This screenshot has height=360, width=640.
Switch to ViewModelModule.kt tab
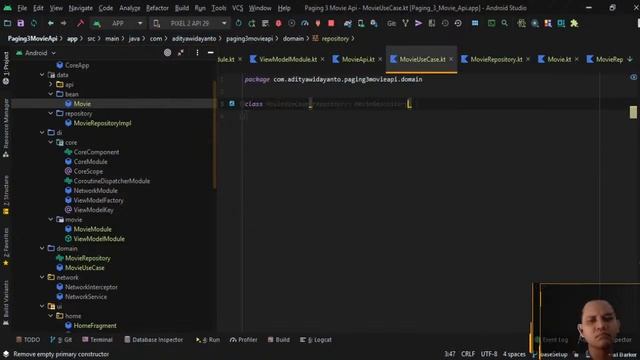pos(288,60)
